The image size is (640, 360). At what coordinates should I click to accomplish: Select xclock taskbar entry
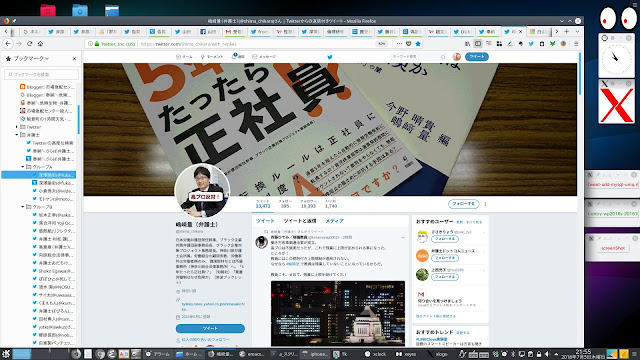(376, 354)
